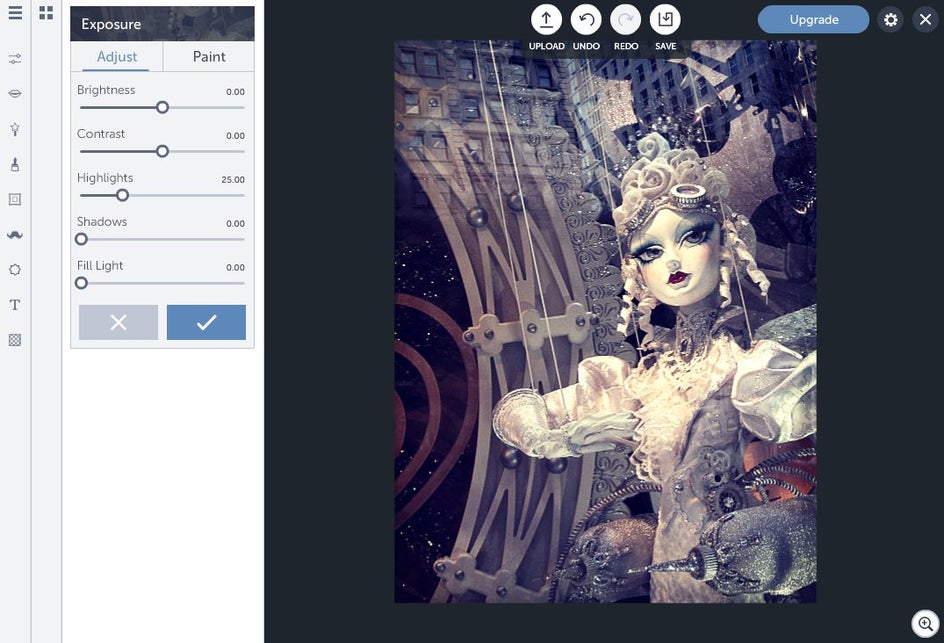
Task: Undo the last edit
Action: tap(586, 19)
